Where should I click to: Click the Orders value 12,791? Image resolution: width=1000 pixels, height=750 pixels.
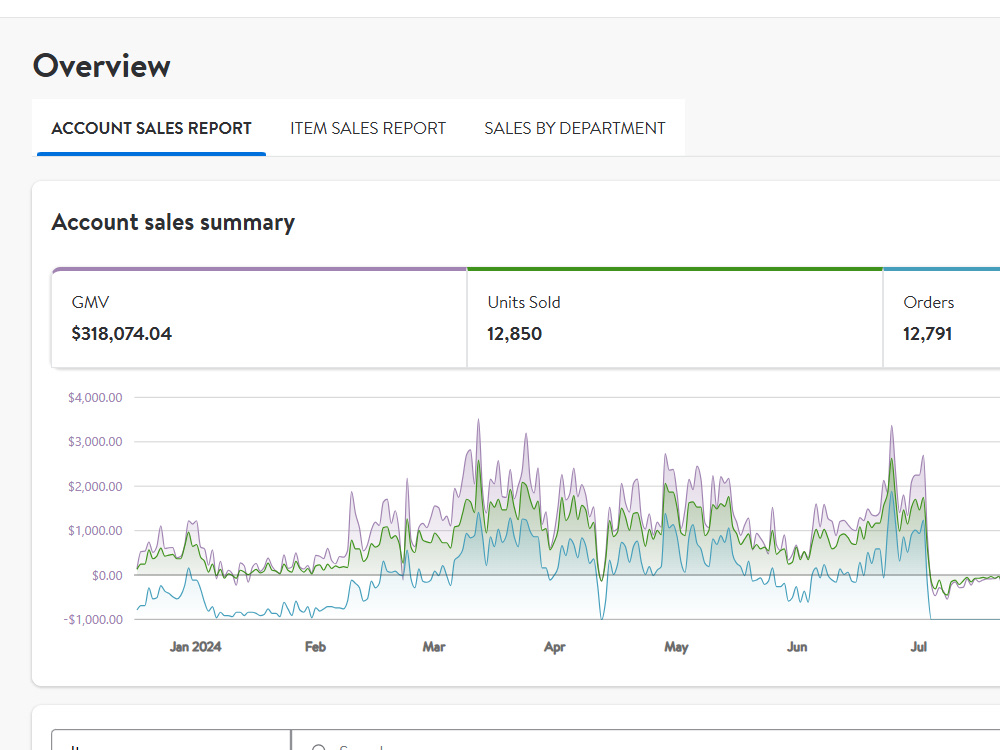point(927,334)
